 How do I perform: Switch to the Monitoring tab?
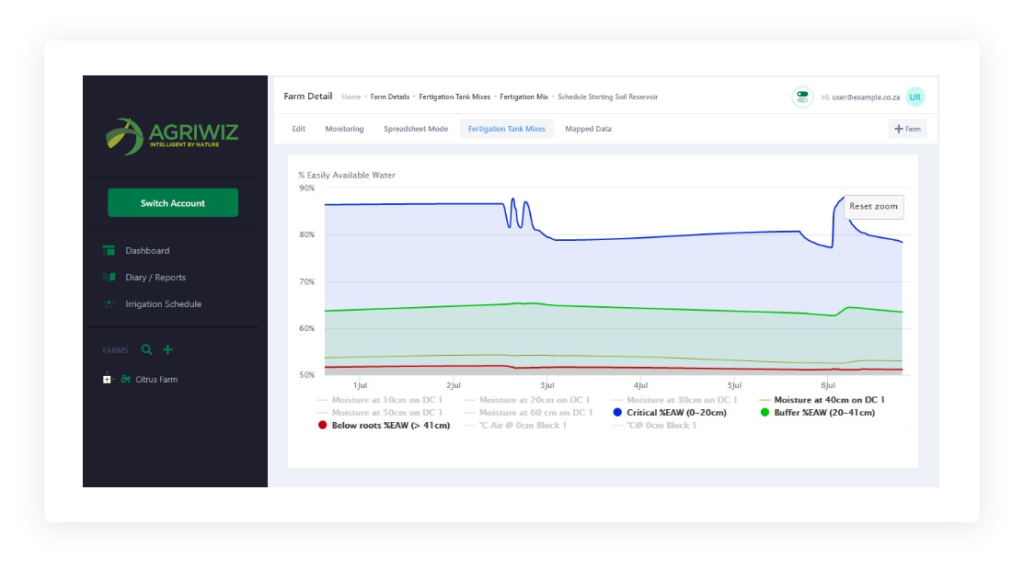point(344,129)
